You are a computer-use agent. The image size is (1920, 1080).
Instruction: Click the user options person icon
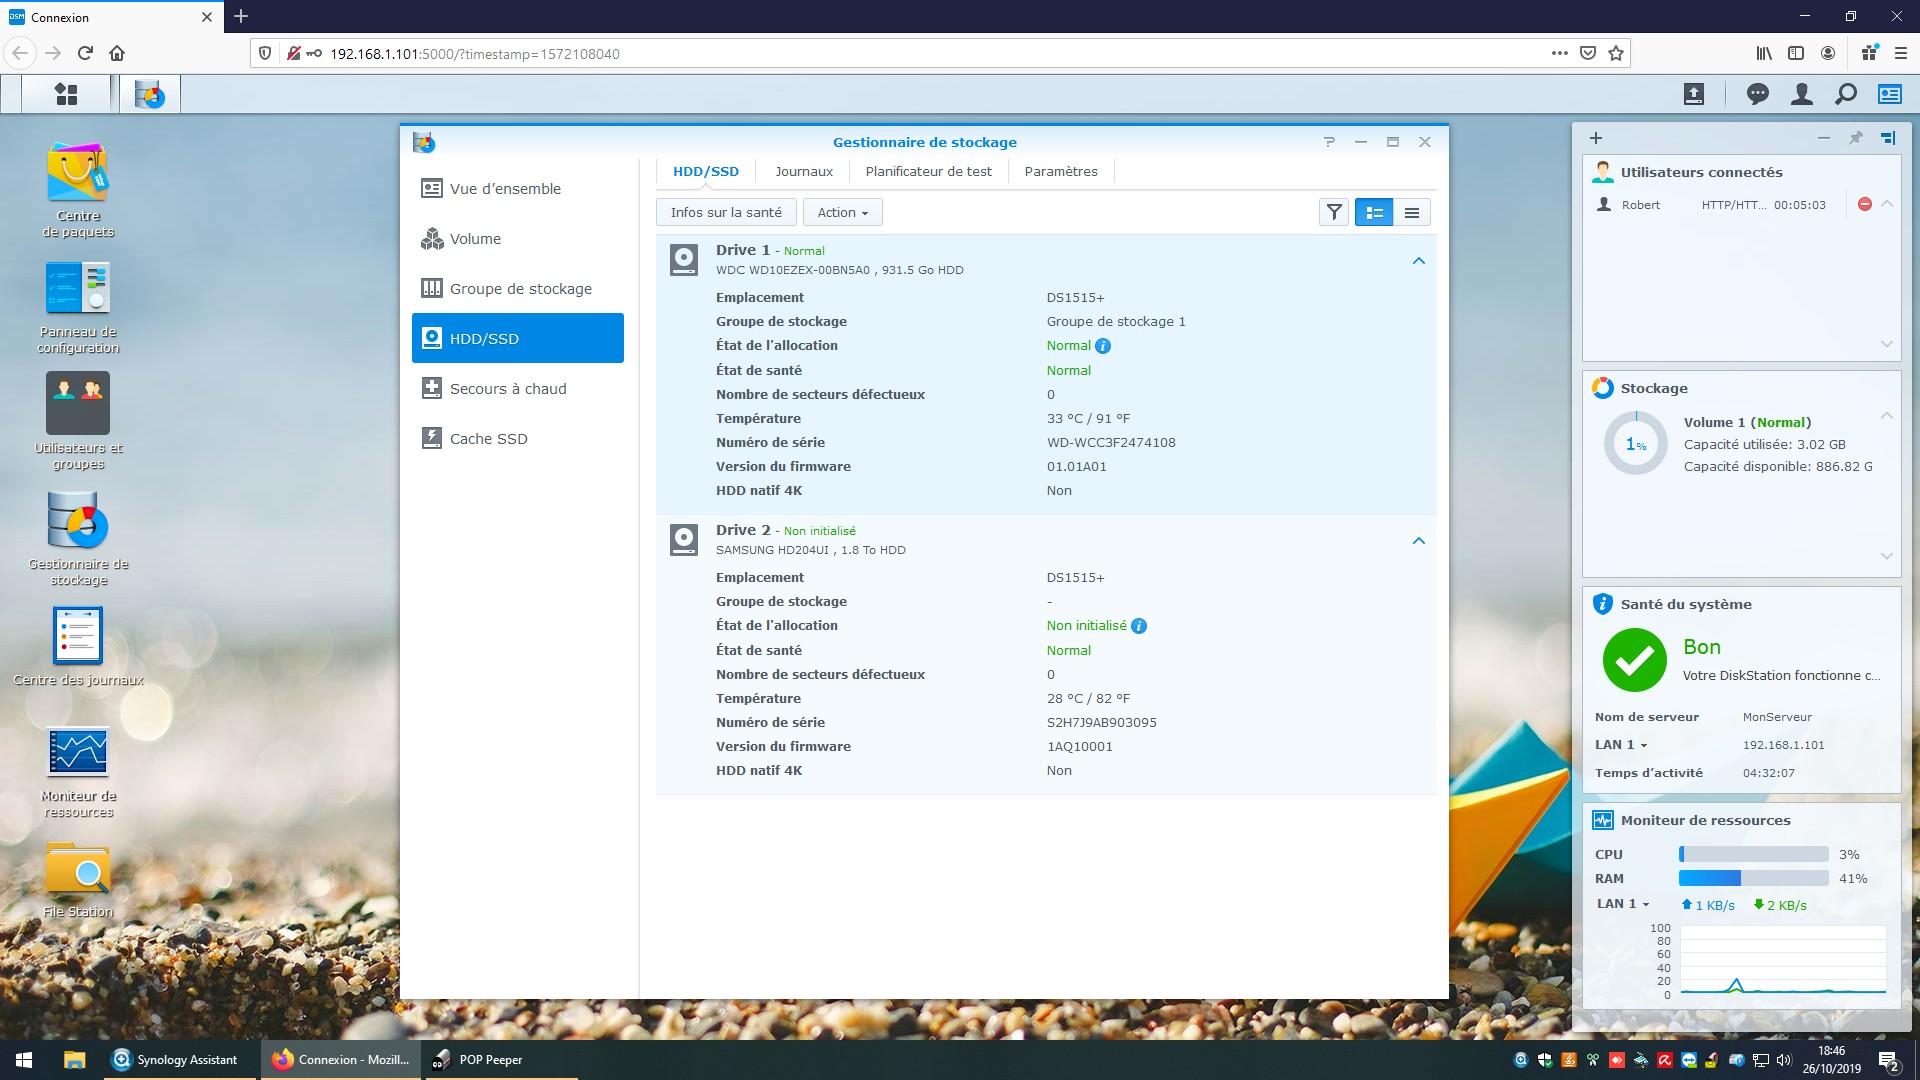pos(1801,94)
